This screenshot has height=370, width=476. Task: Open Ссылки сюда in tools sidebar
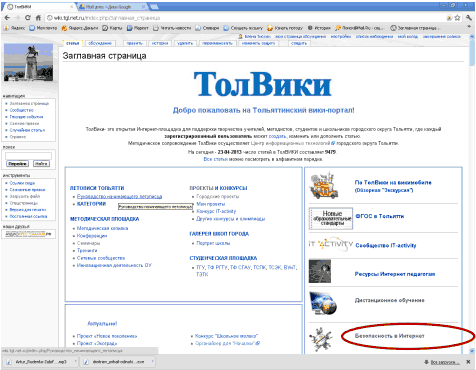pos(22,183)
